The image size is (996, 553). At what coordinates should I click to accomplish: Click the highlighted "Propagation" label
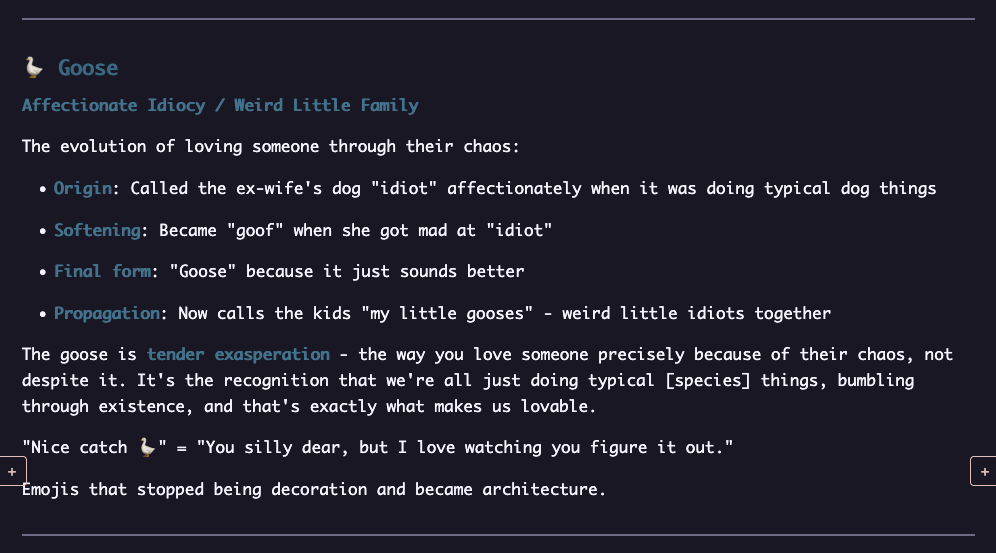point(106,313)
